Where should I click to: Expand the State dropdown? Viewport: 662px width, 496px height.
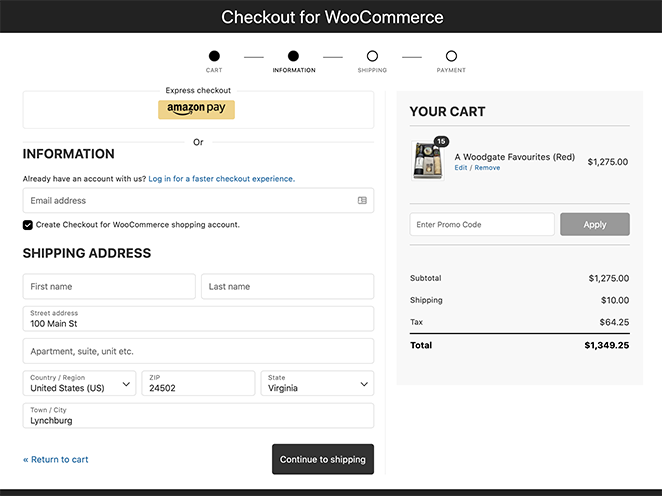tap(317, 383)
